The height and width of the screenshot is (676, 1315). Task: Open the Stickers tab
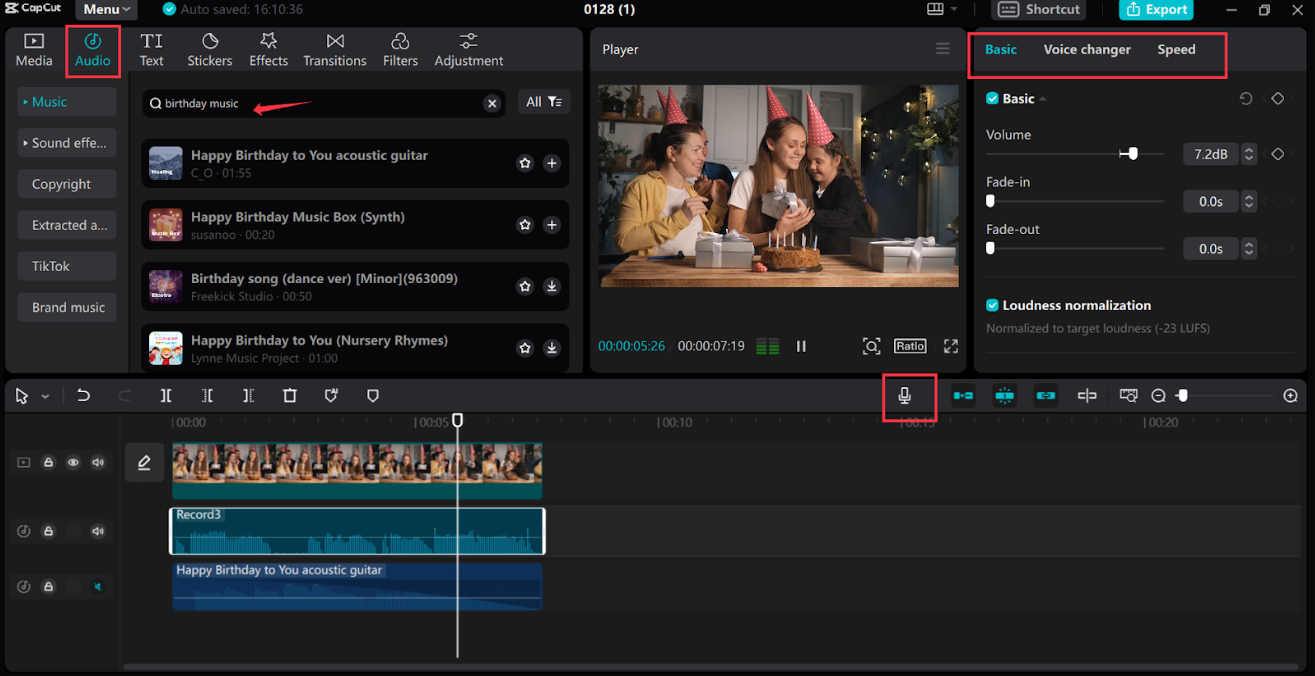210,50
